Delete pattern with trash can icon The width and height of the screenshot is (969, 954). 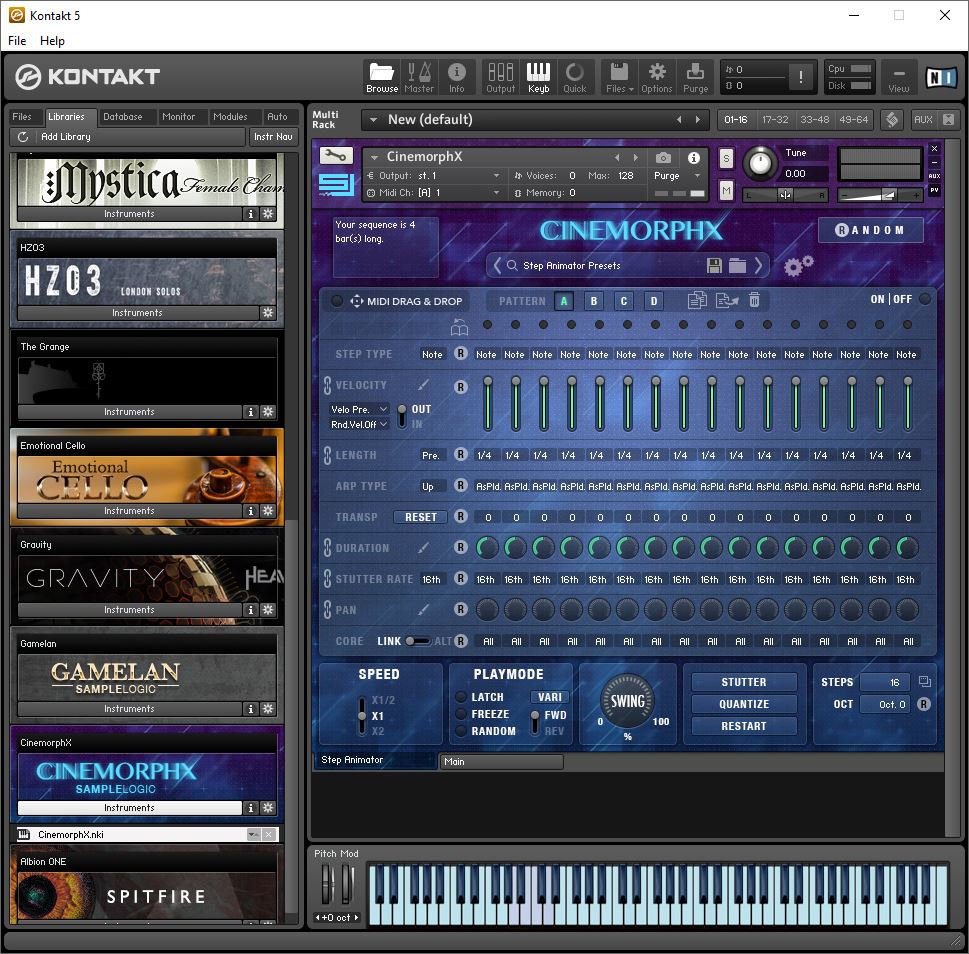(x=754, y=300)
